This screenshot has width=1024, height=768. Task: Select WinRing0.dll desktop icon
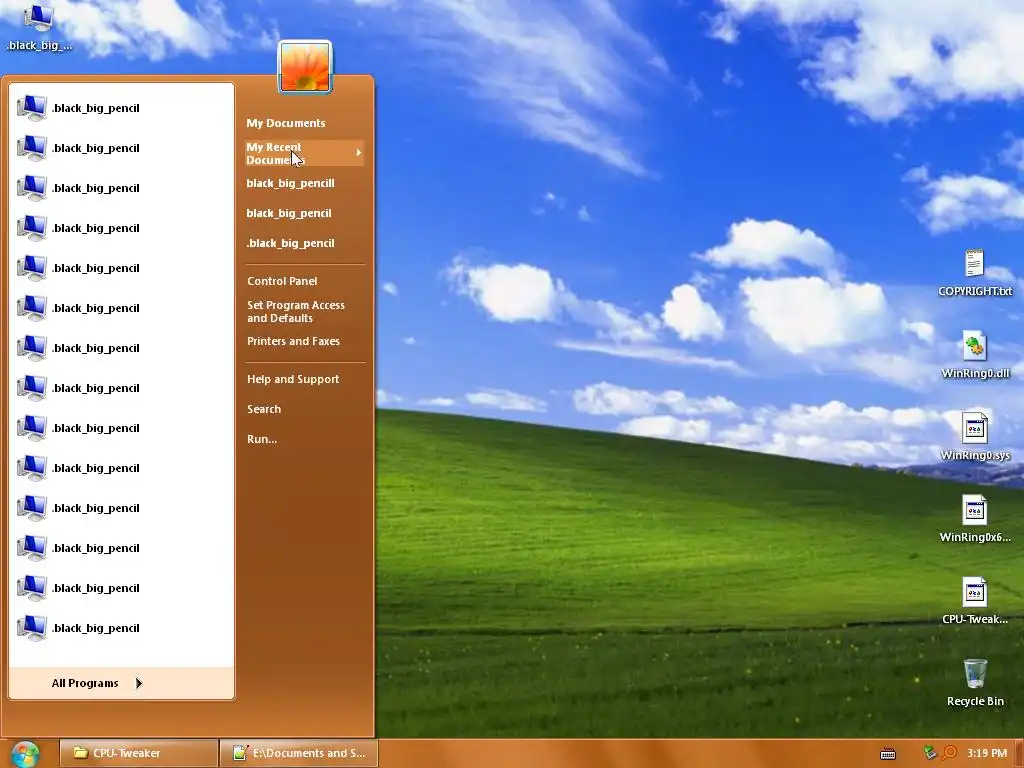click(x=974, y=355)
